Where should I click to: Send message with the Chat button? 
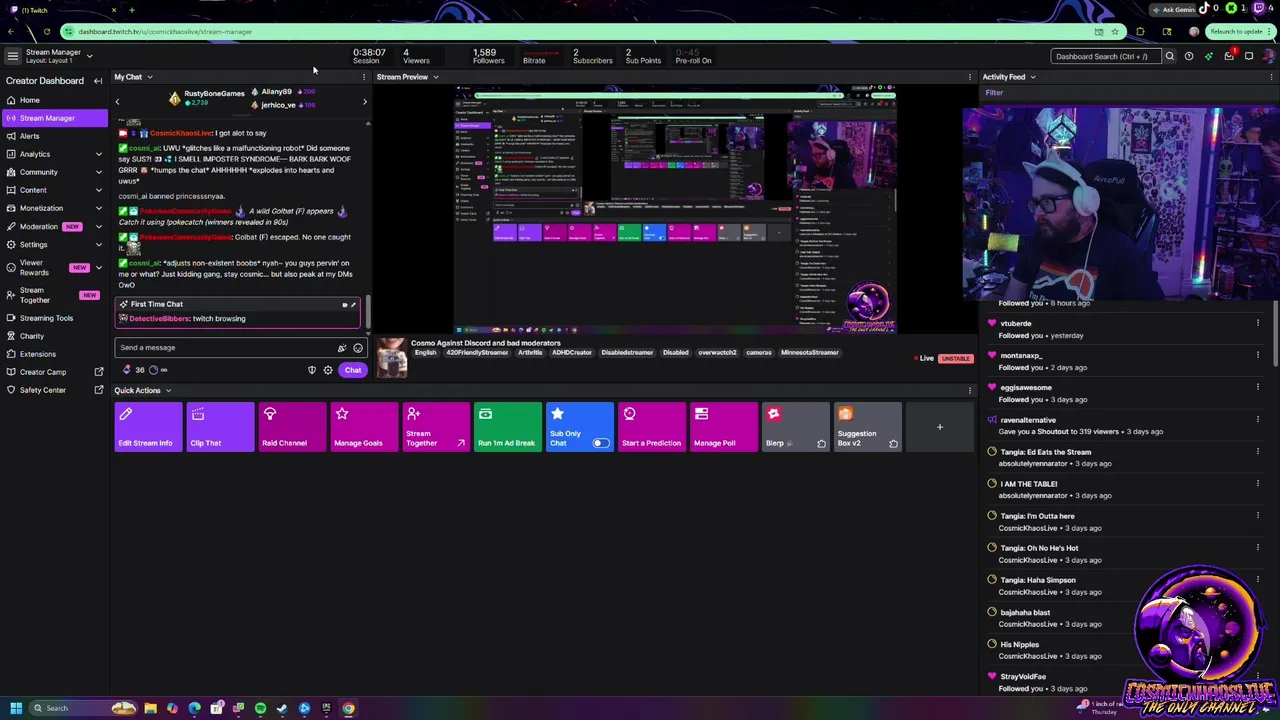pyautogui.click(x=353, y=370)
